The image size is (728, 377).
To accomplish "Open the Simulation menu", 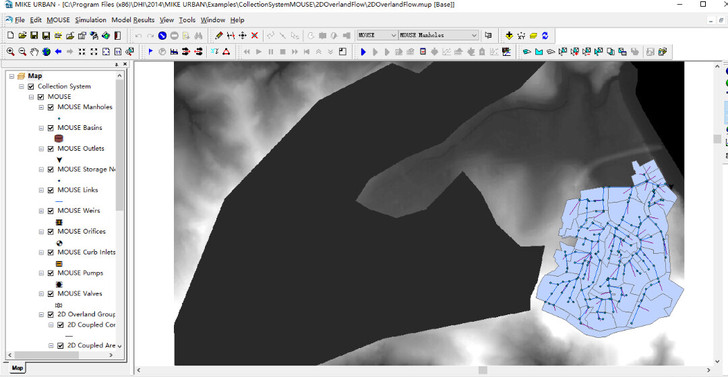I will [x=91, y=20].
